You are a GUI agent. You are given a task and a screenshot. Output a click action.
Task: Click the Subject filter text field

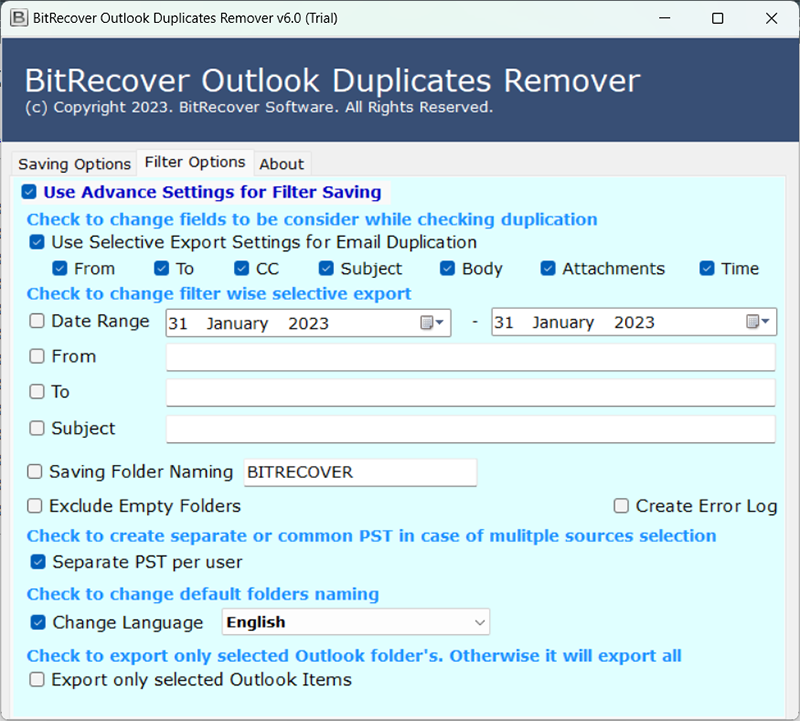[470, 429]
